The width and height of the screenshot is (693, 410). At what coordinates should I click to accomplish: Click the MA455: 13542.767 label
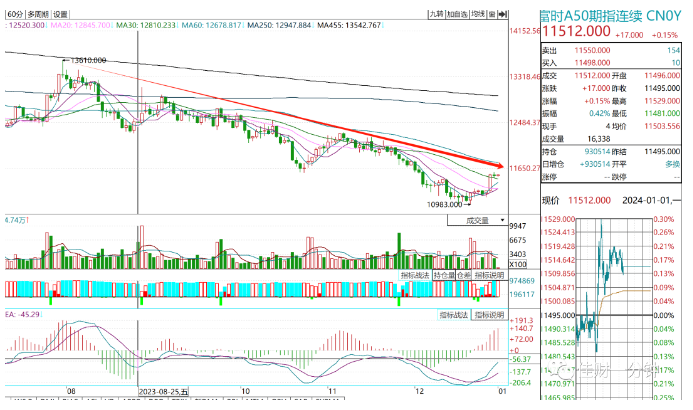pyautogui.click(x=349, y=25)
